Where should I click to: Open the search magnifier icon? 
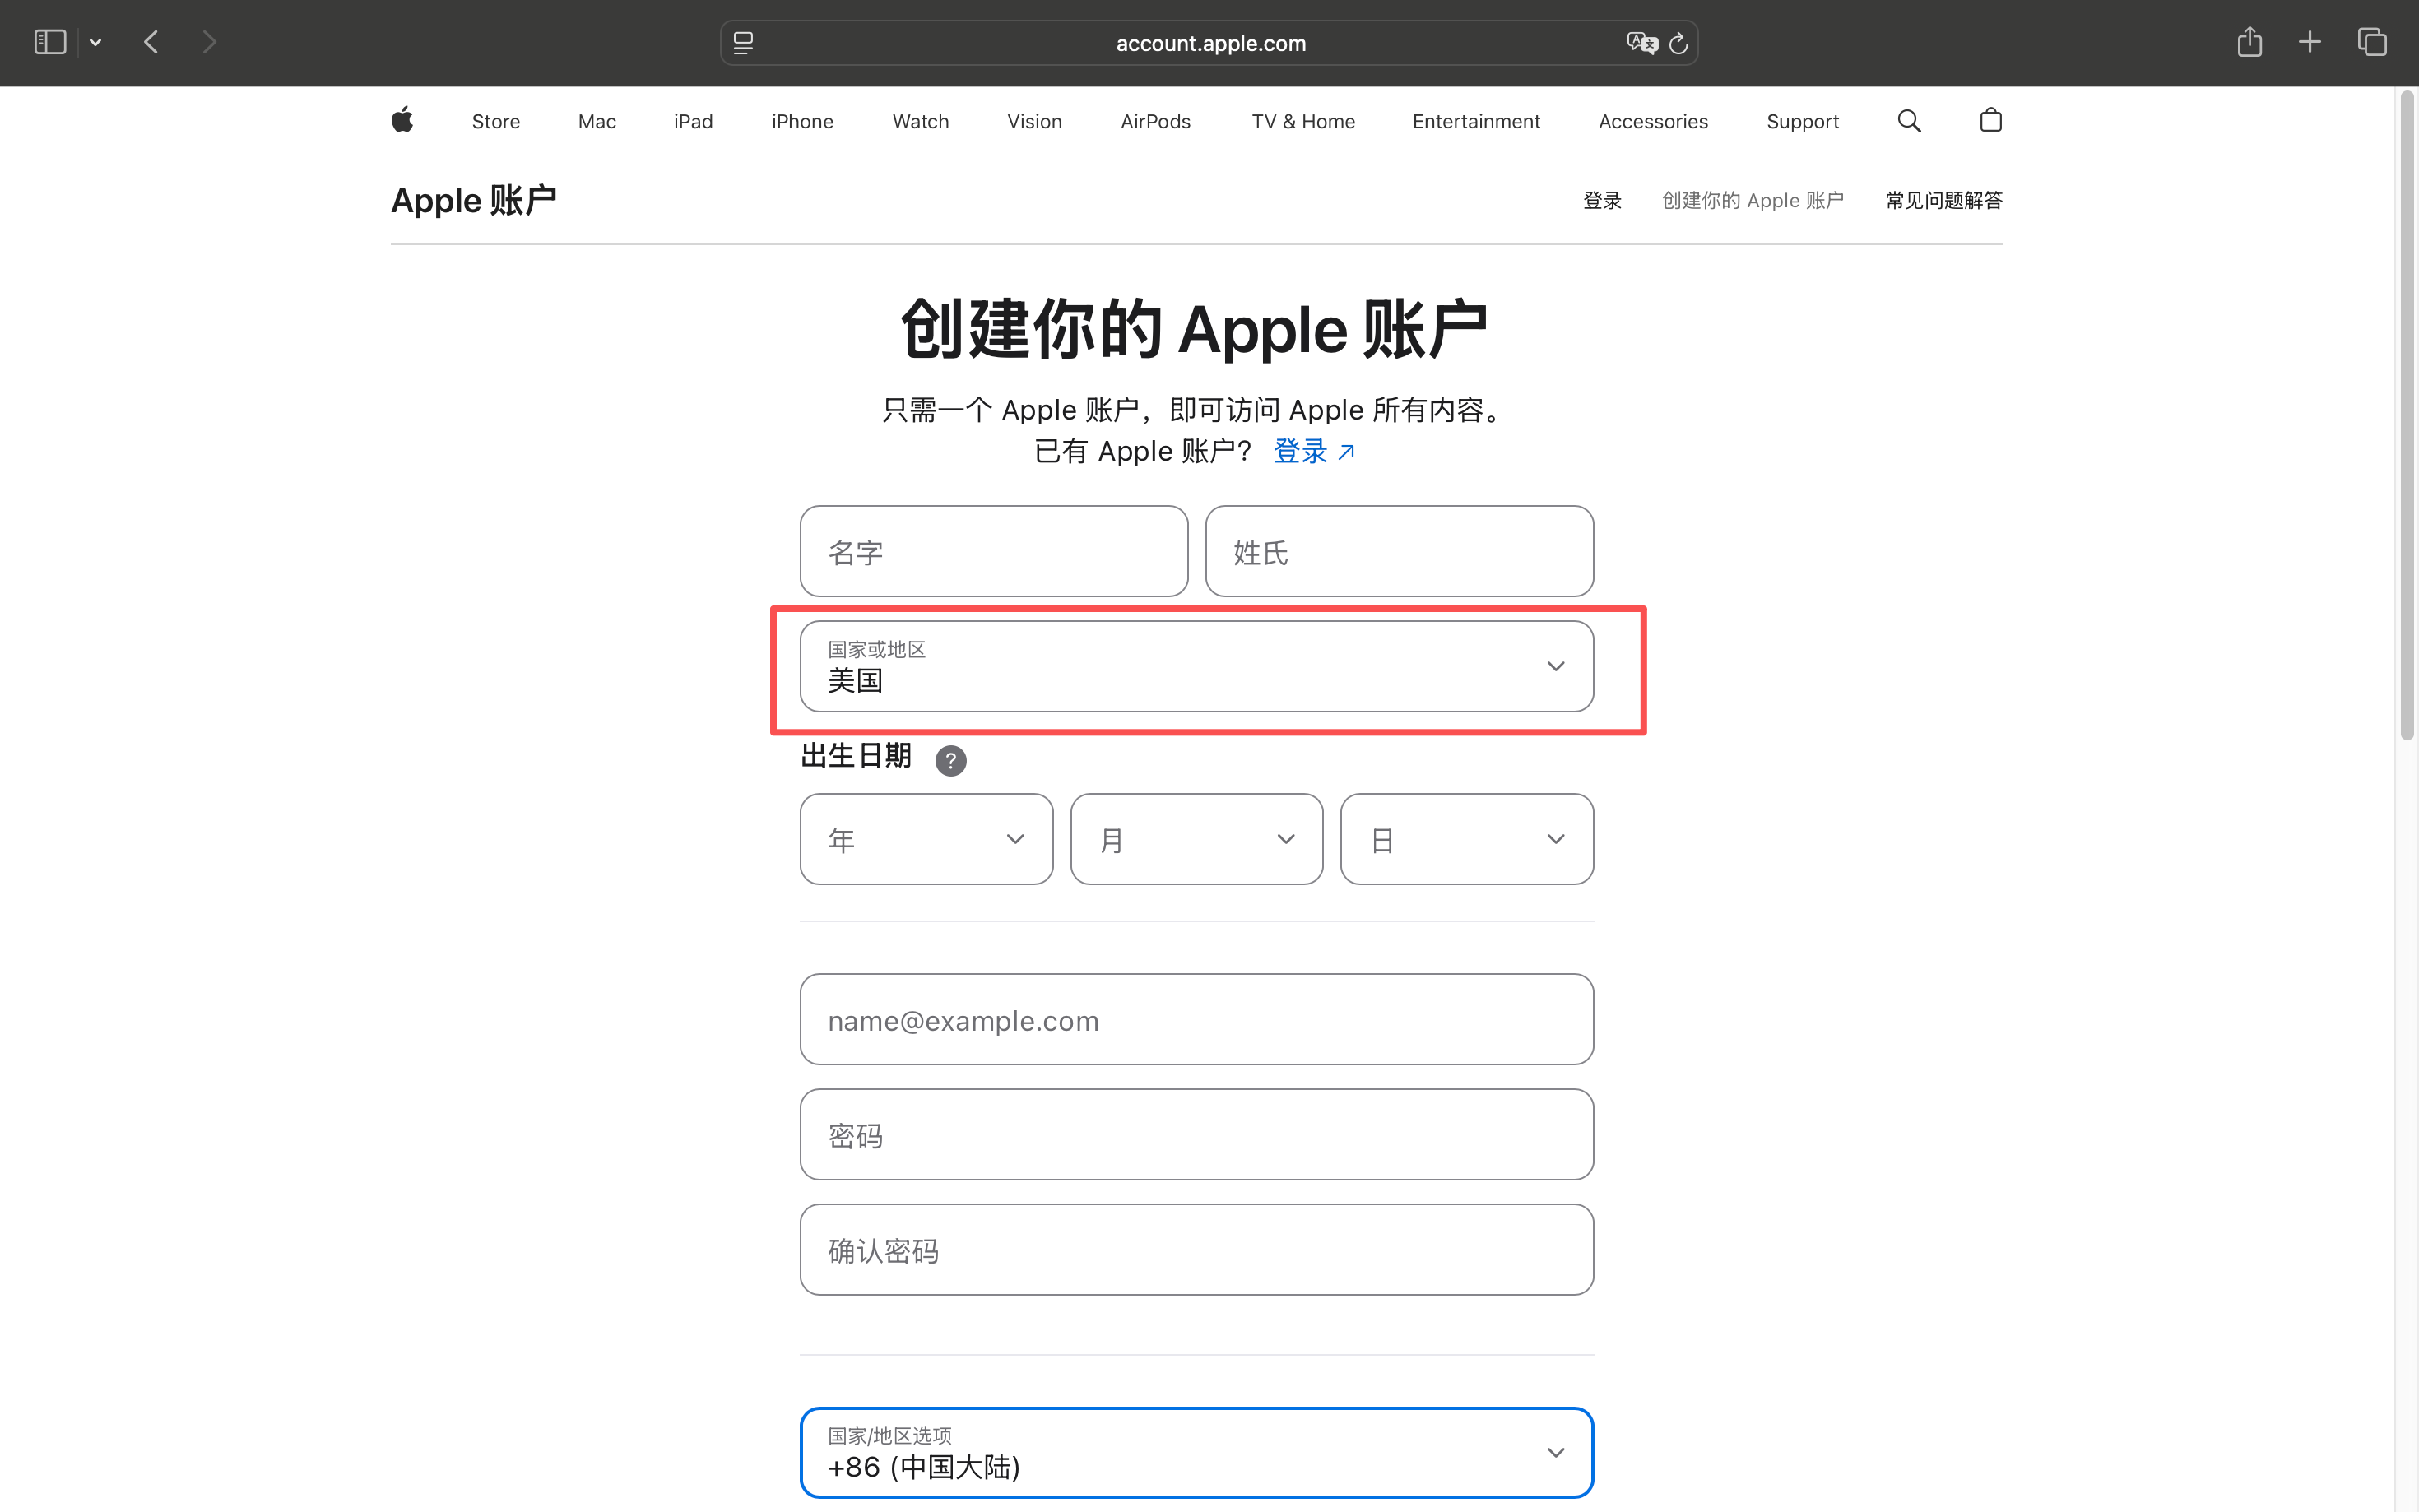pyautogui.click(x=1908, y=121)
